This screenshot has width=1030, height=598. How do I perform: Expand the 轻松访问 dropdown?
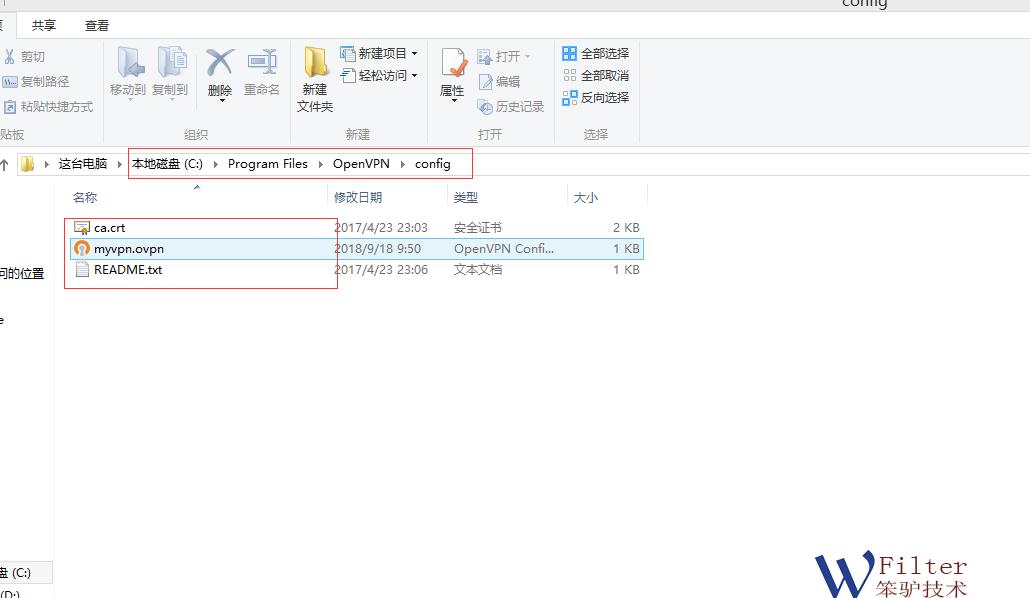pos(415,76)
